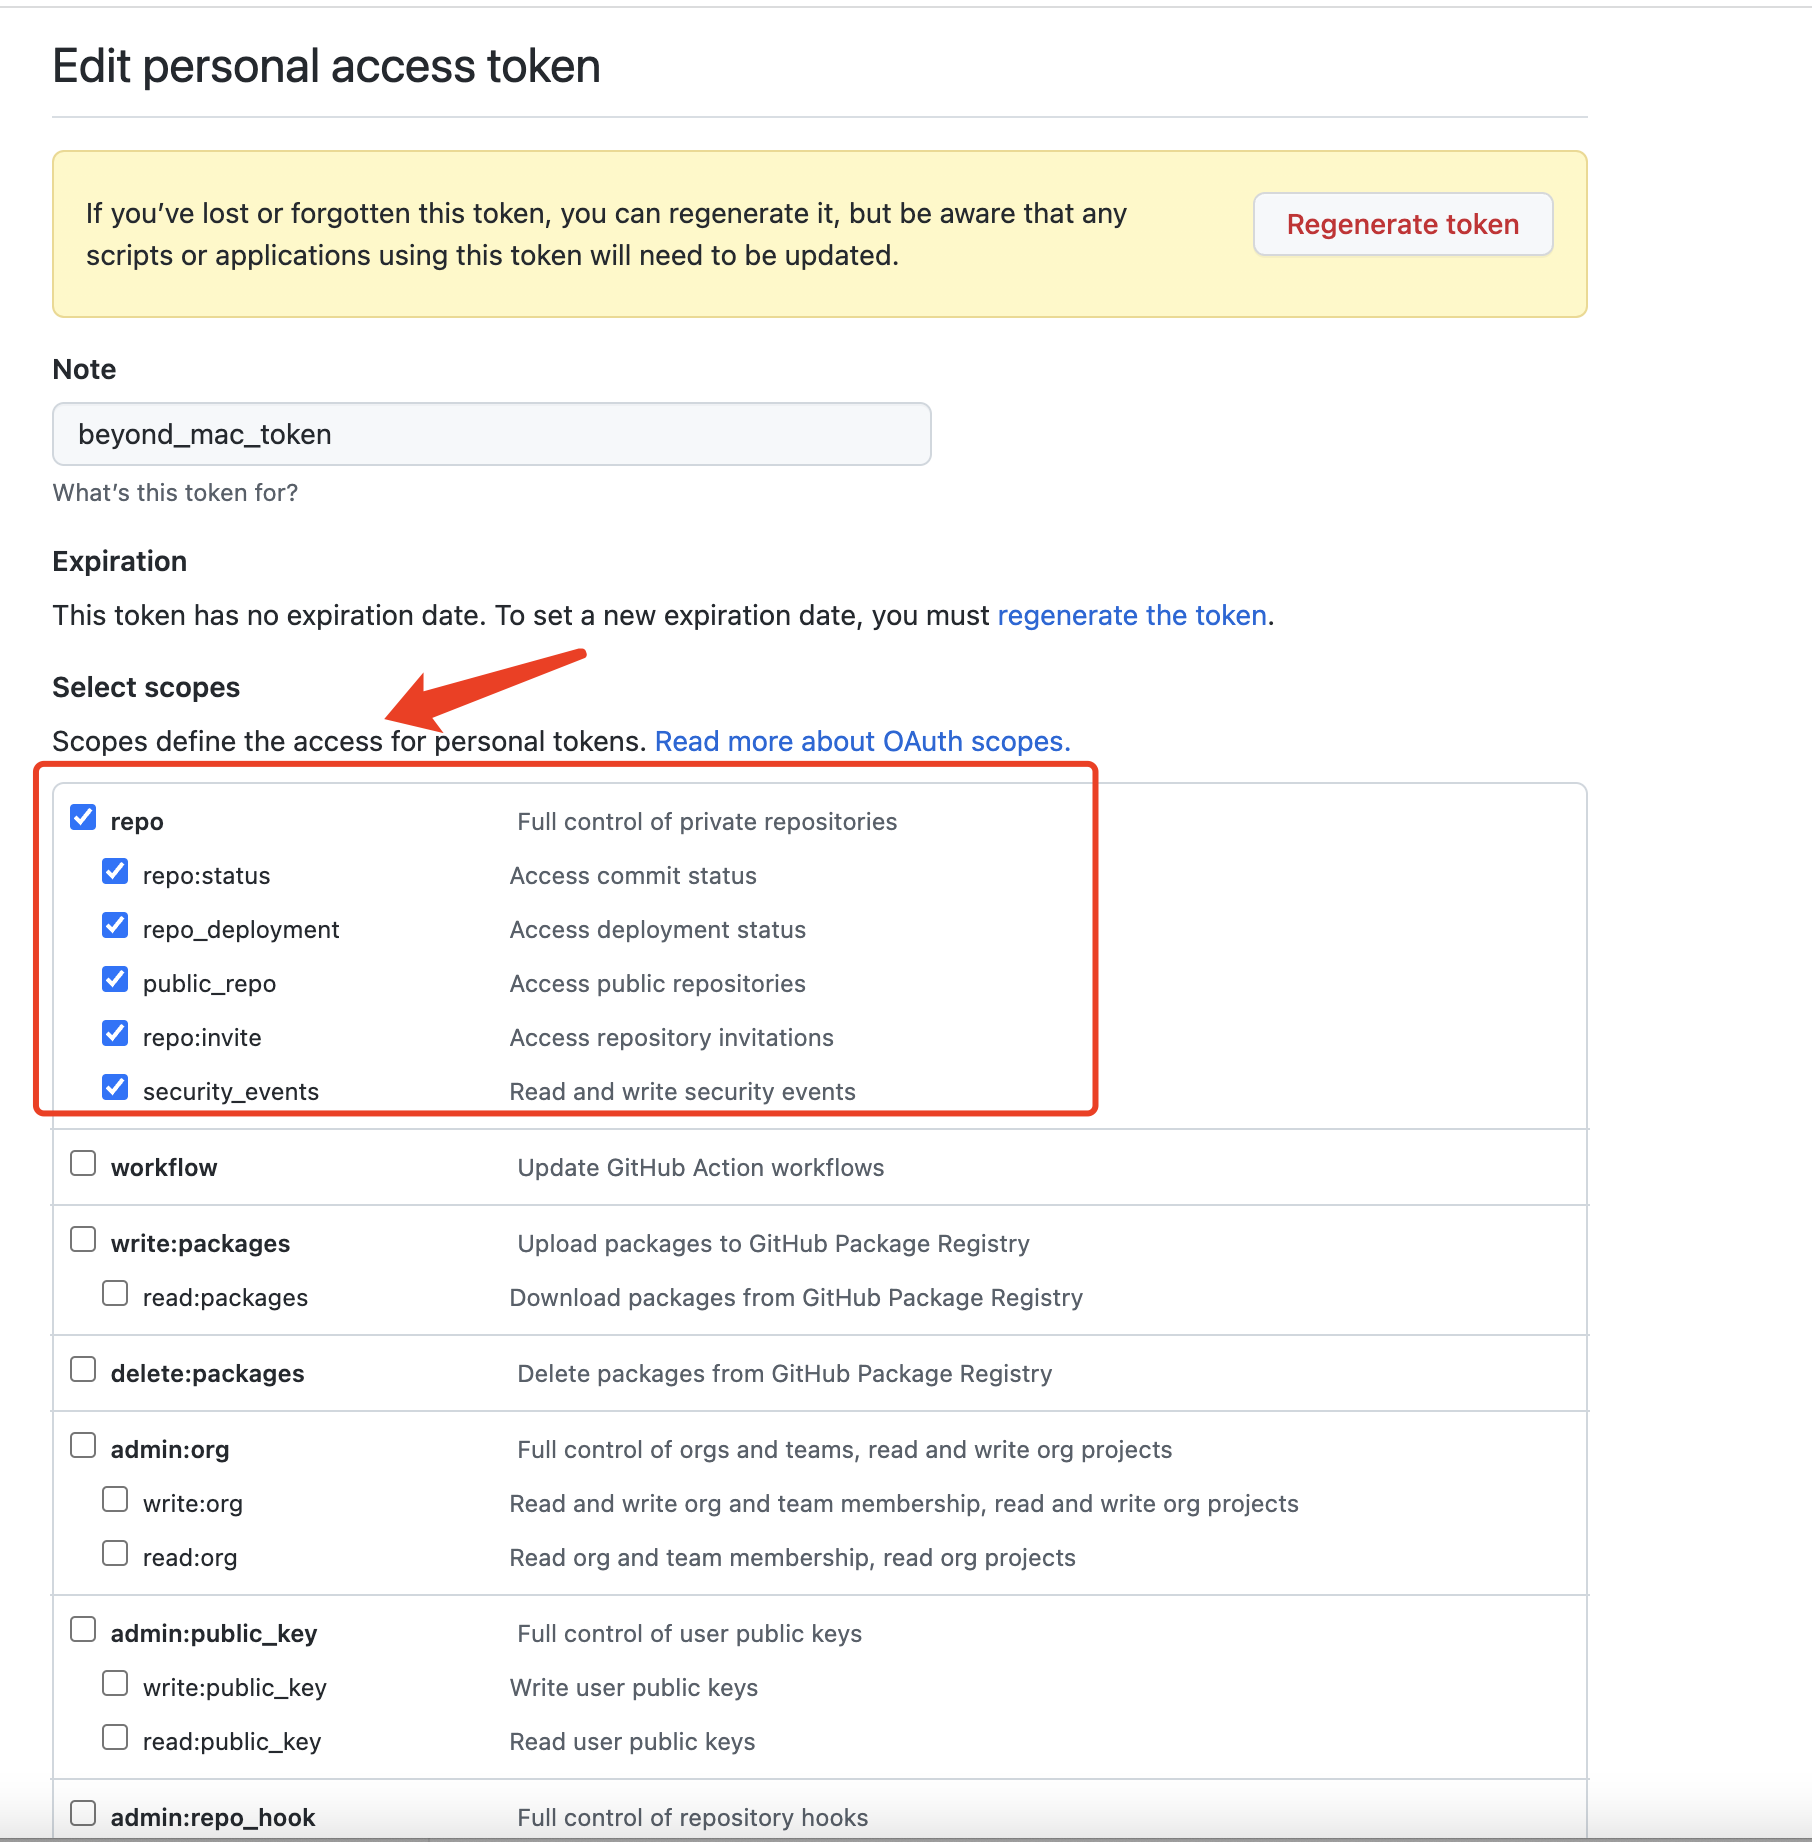This screenshot has width=1812, height=1842.
Task: Select the read:packages checkbox
Action: point(115,1294)
